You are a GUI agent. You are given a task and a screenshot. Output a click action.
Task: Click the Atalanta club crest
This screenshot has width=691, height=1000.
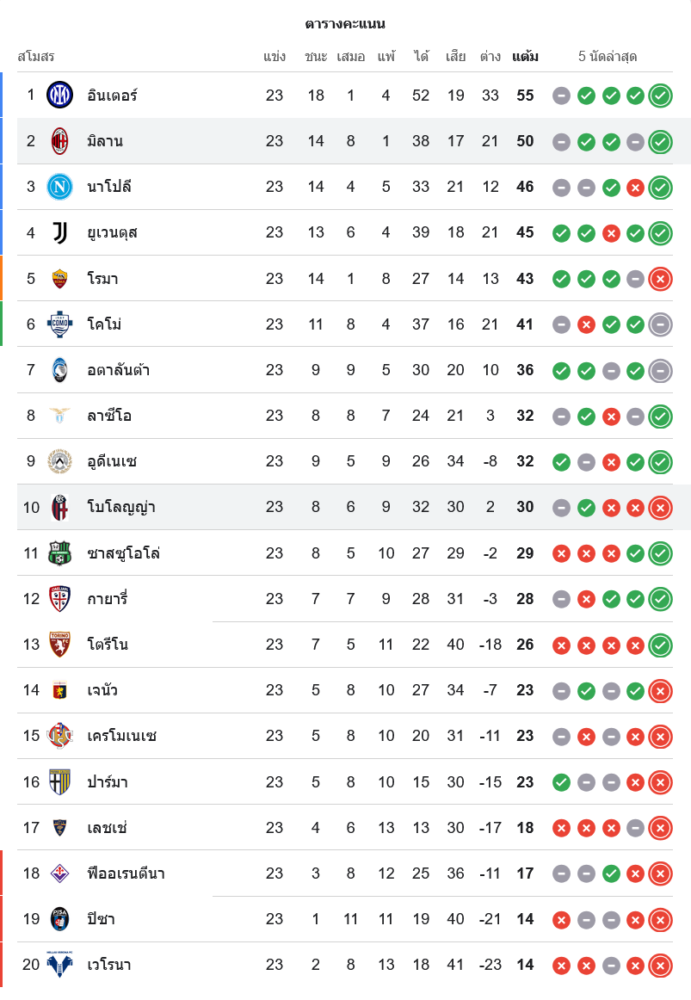[60, 370]
